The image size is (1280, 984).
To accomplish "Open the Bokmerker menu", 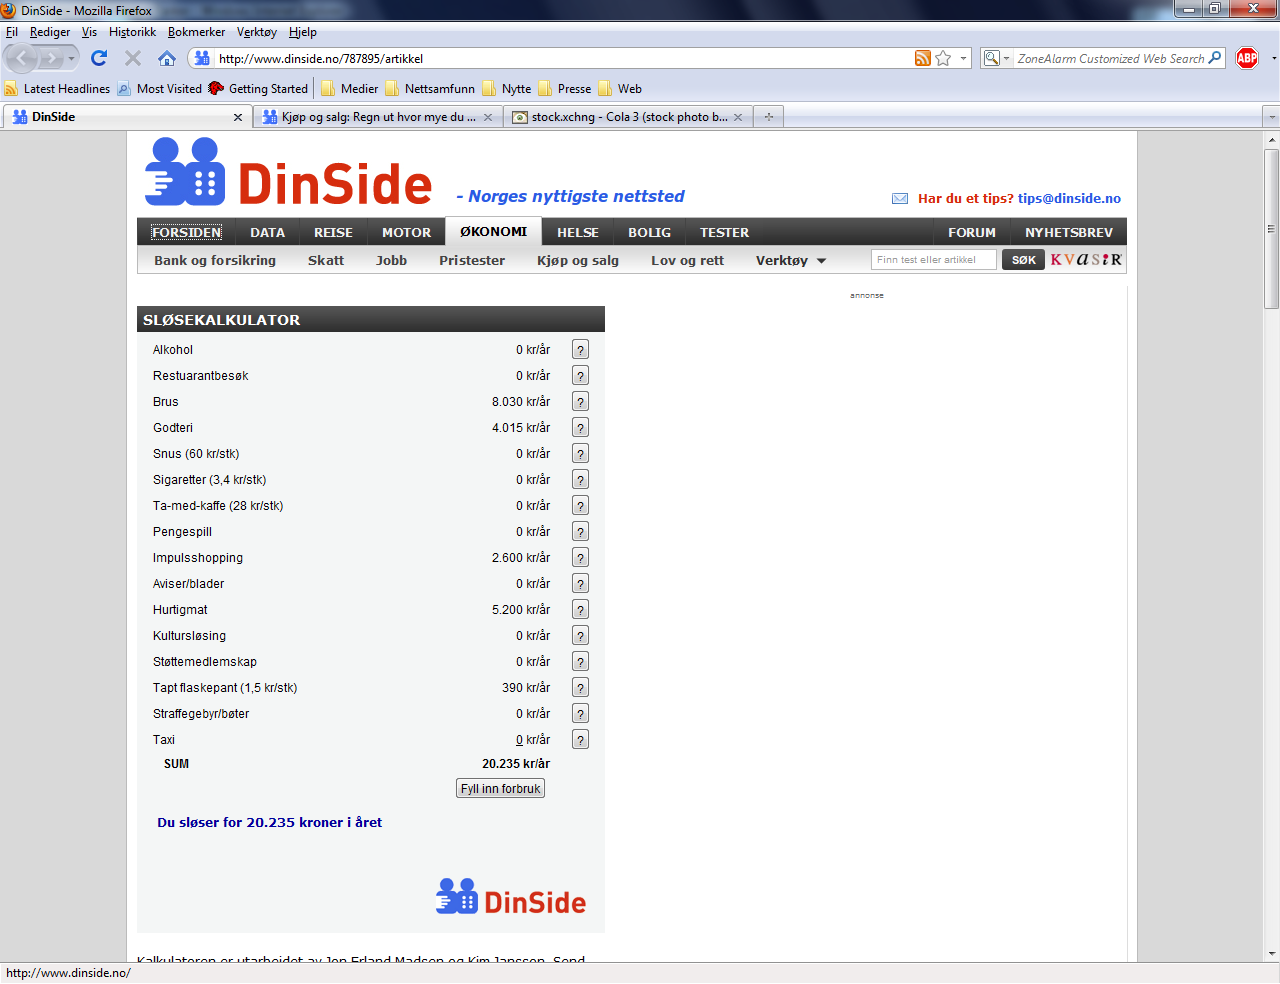I will pyautogui.click(x=196, y=32).
